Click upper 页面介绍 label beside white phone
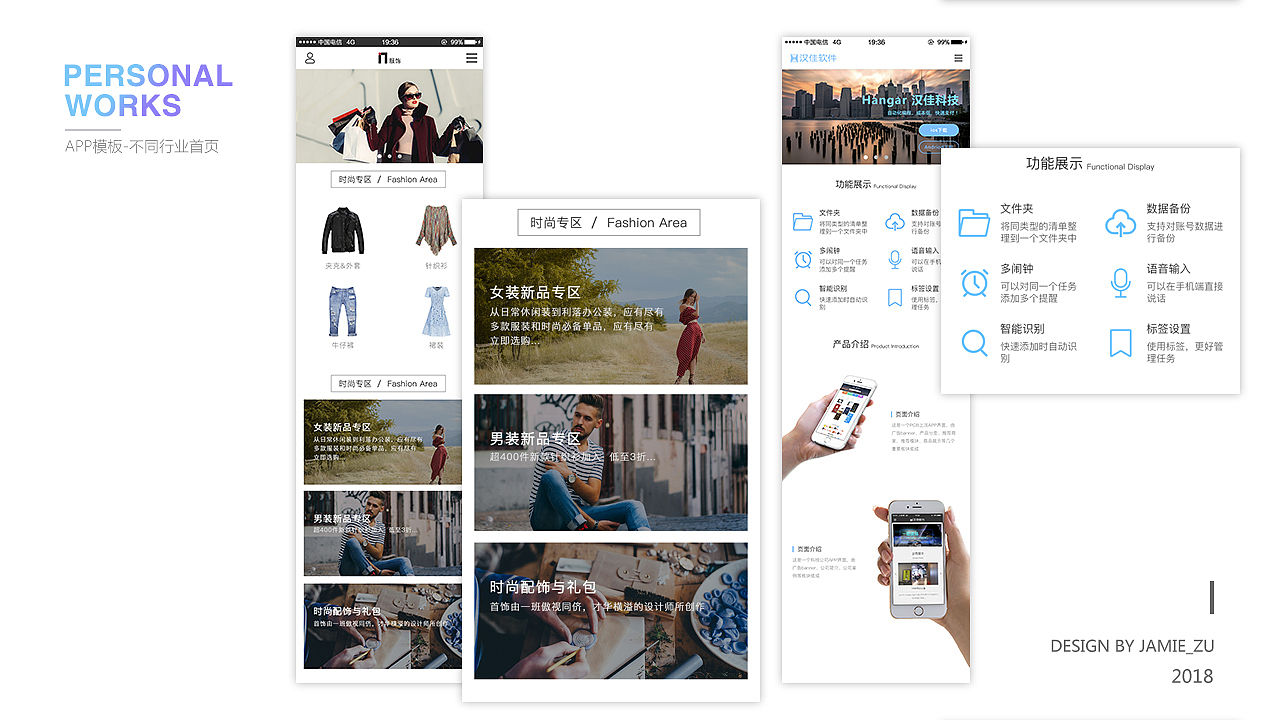Image resolution: width=1280 pixels, height=720 pixels. (x=905, y=414)
